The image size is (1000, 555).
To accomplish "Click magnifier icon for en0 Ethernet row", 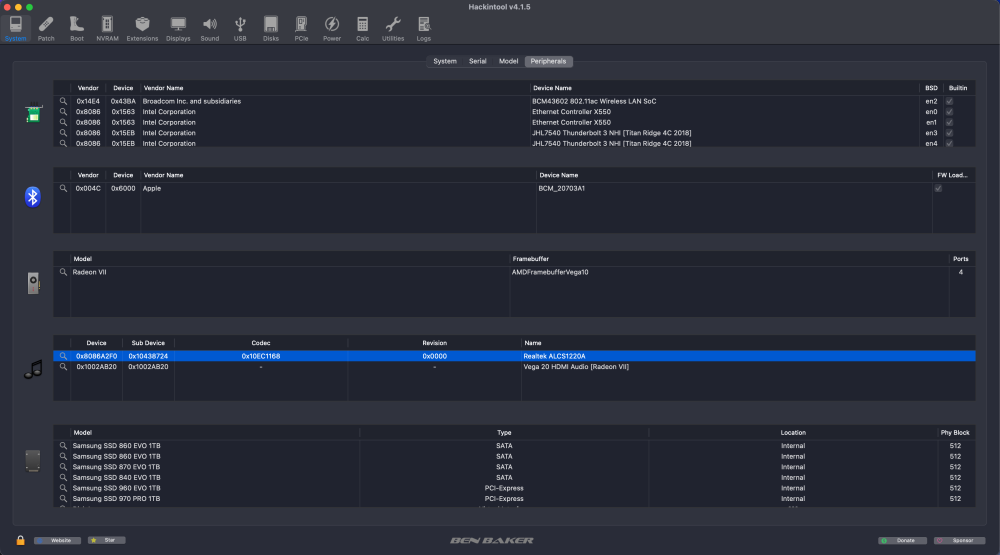I will [63, 112].
